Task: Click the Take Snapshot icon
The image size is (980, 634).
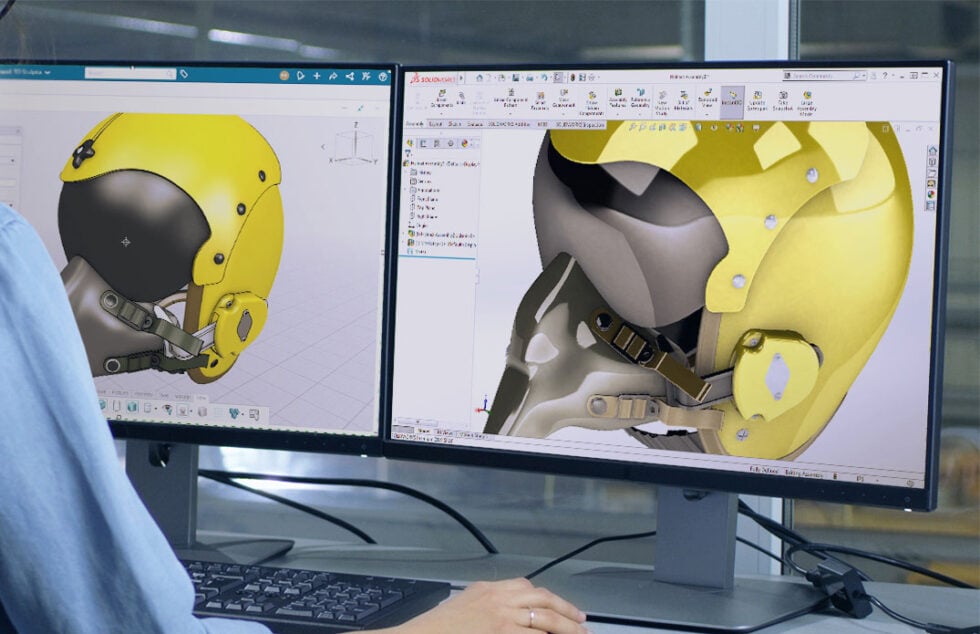Action: point(783,99)
